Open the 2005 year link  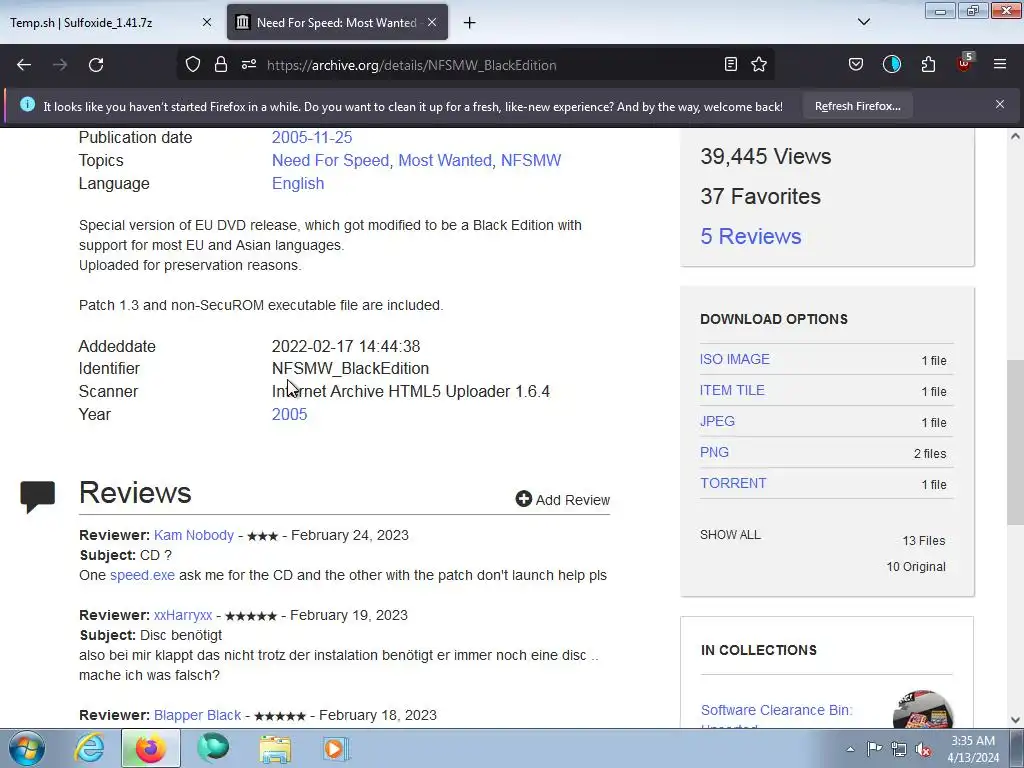[x=289, y=414]
